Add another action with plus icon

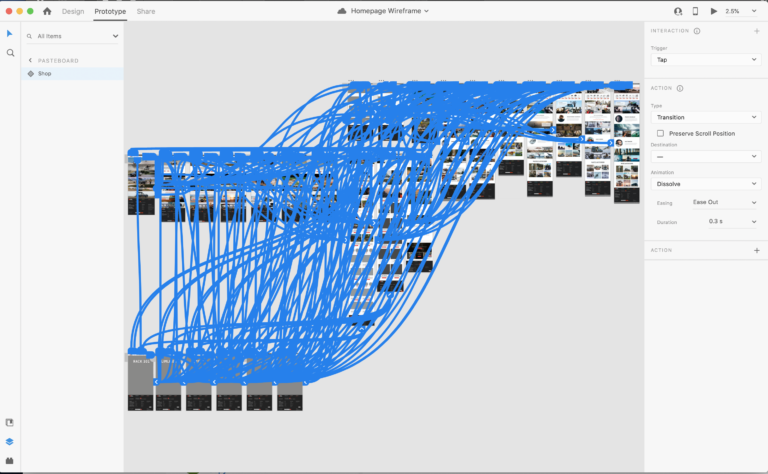click(x=757, y=250)
